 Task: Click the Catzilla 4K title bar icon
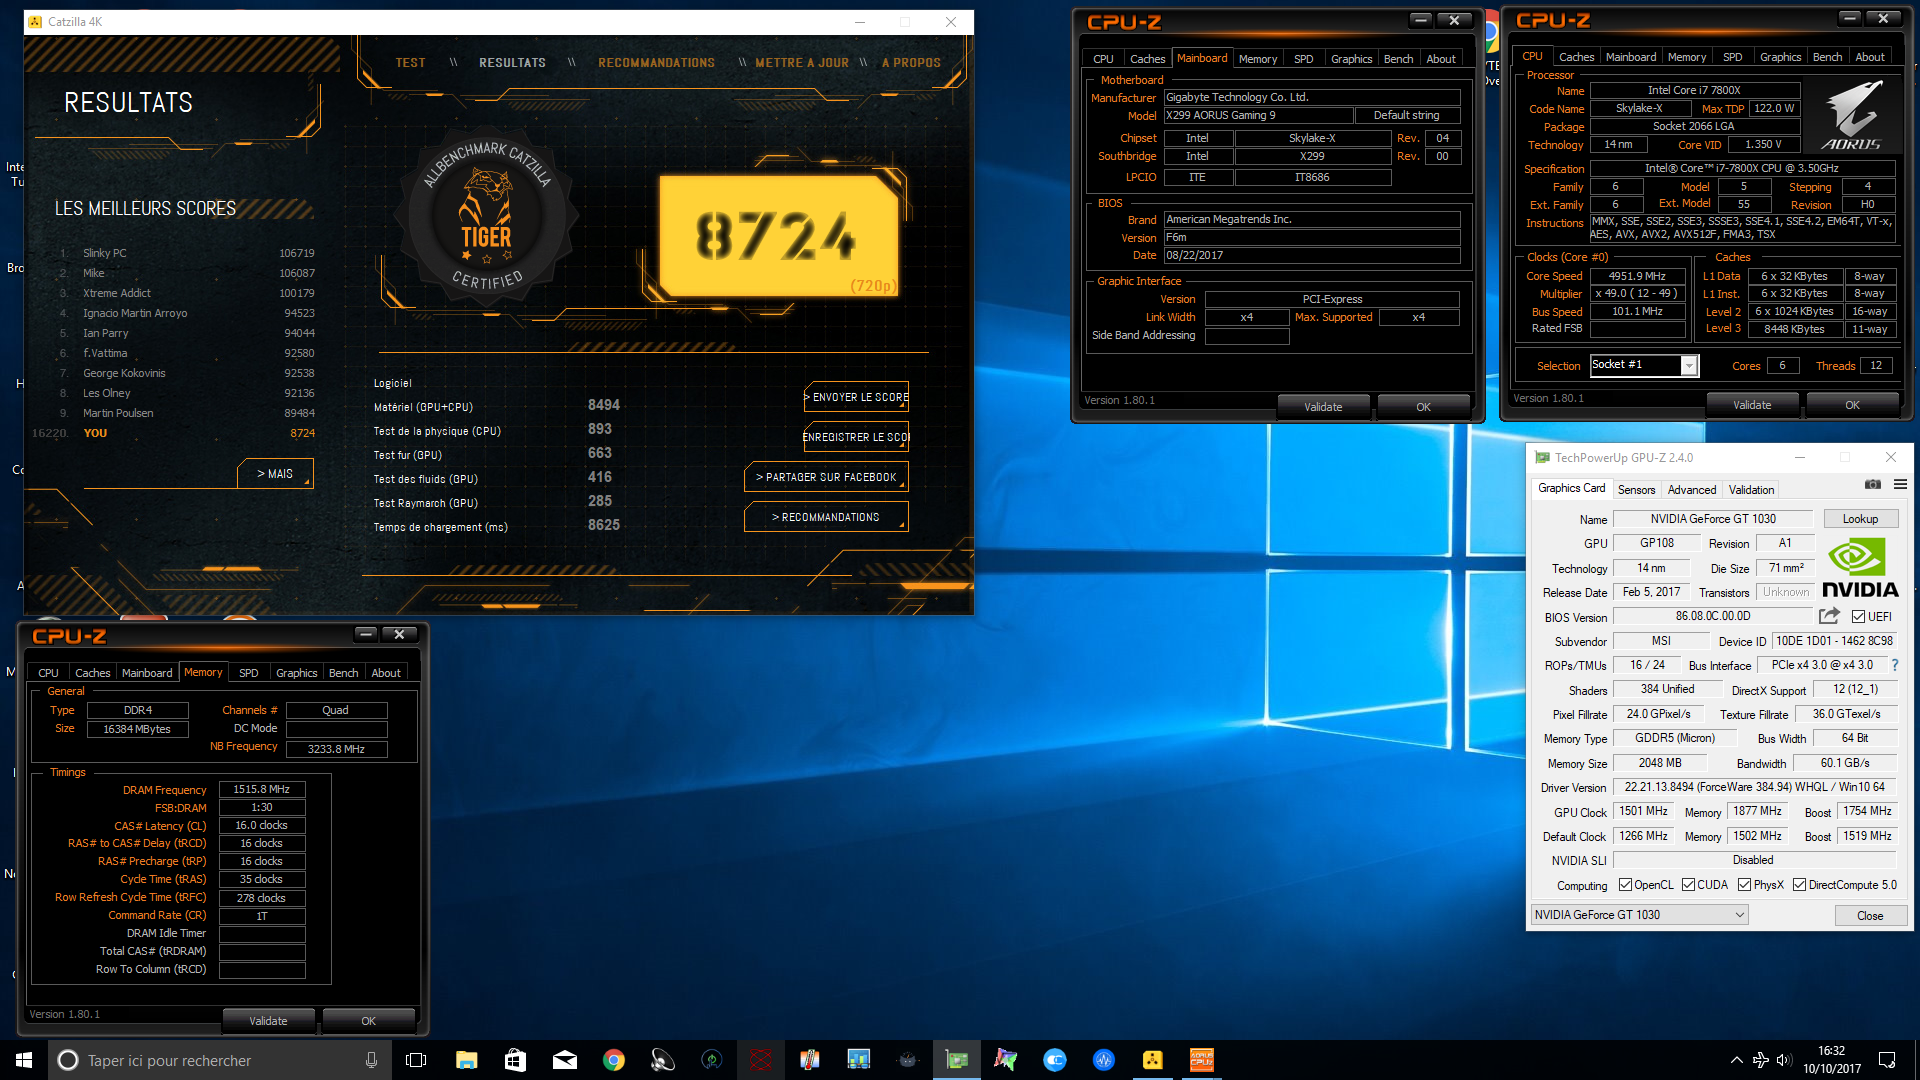36,21
